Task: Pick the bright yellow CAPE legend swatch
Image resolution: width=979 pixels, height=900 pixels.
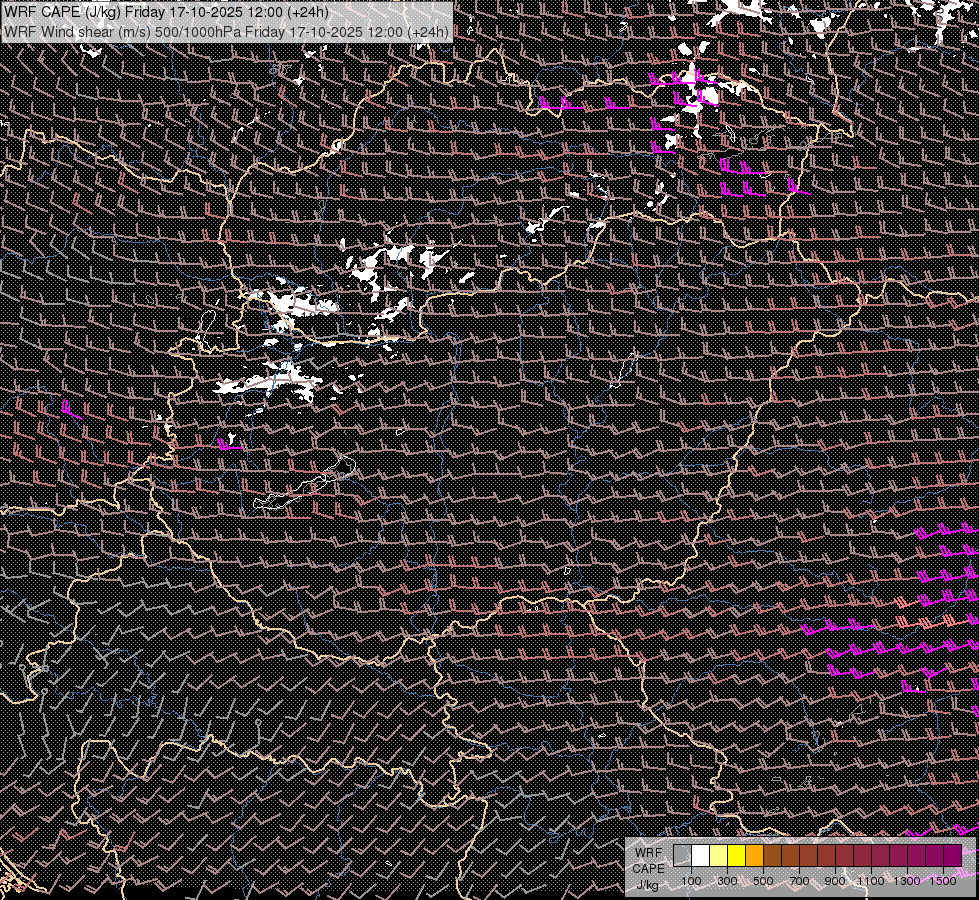Action: coord(736,855)
